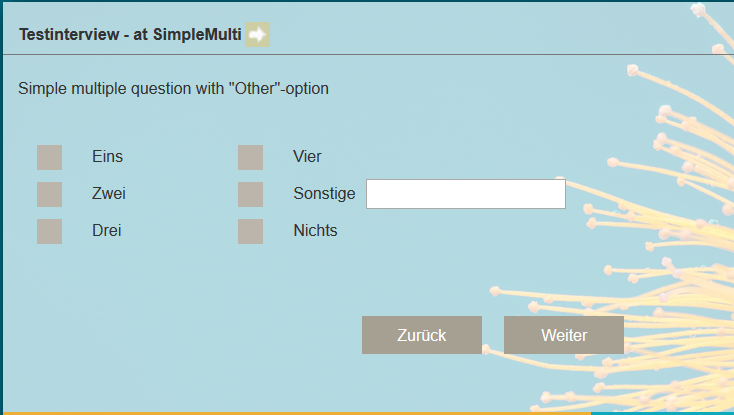
Task: Click the 'Drei' option label text
Action: pyautogui.click(x=107, y=231)
